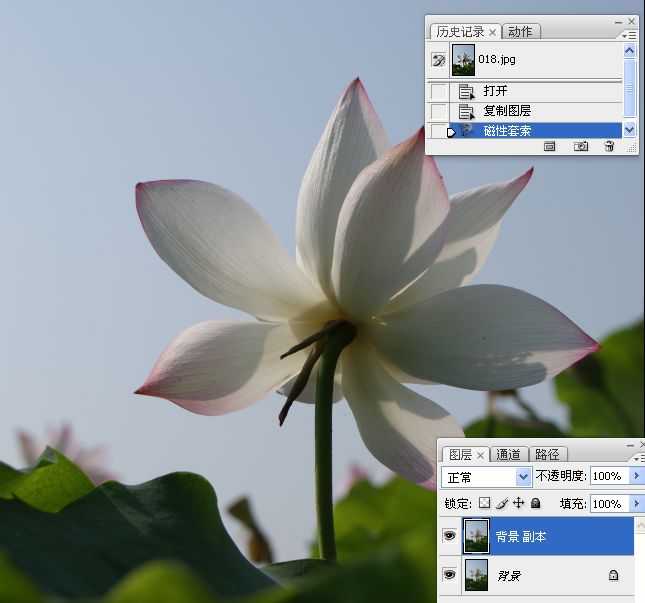
Task: Close the 历史记录 tab with its X
Action: click(492, 32)
